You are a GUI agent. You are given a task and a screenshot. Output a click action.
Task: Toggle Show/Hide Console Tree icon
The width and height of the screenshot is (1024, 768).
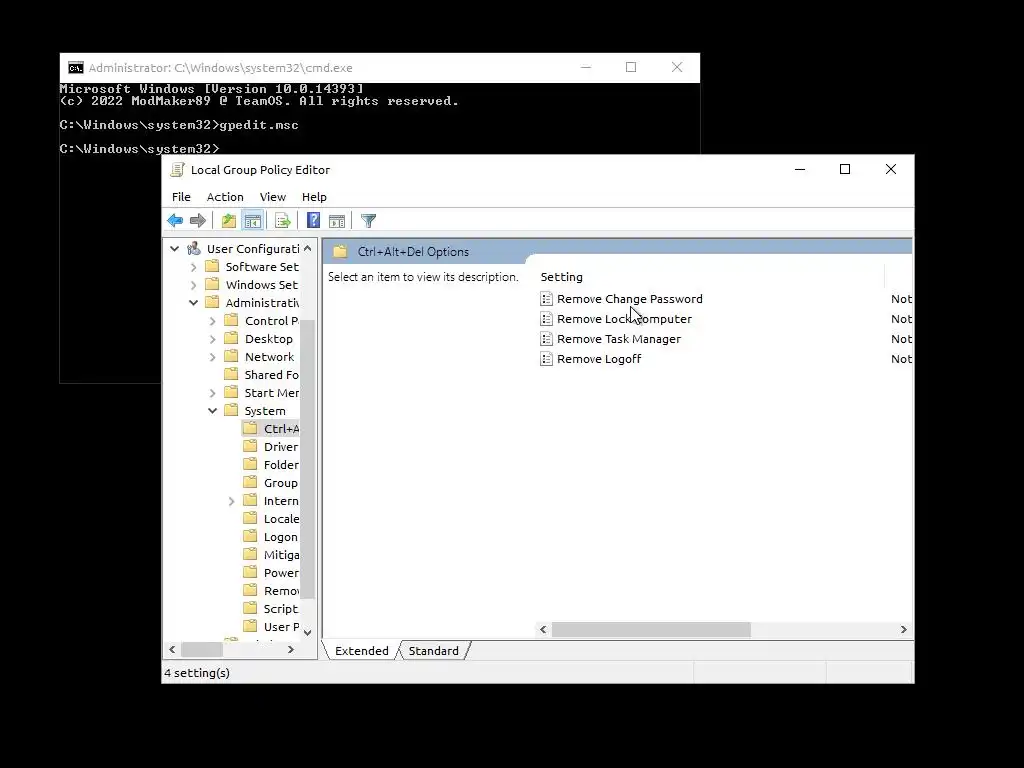[x=253, y=221]
